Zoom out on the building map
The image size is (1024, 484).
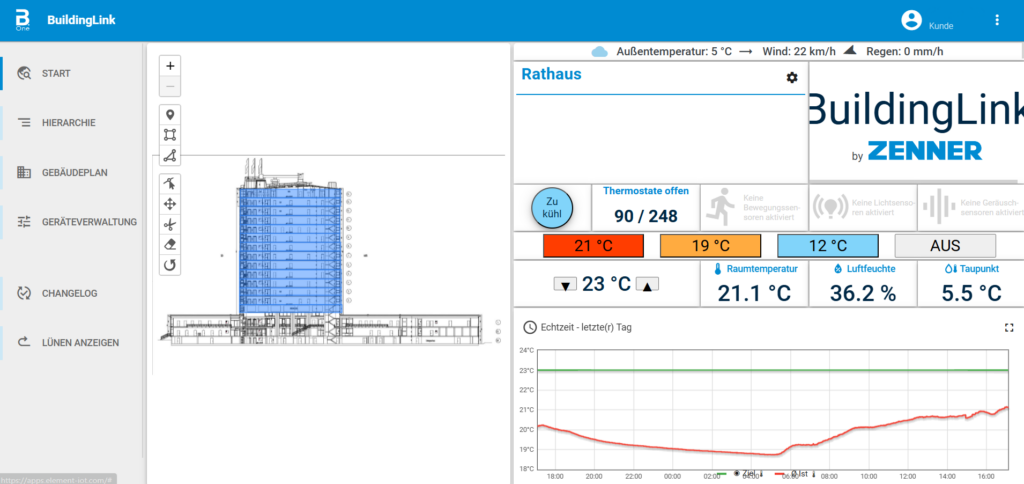coord(170,86)
